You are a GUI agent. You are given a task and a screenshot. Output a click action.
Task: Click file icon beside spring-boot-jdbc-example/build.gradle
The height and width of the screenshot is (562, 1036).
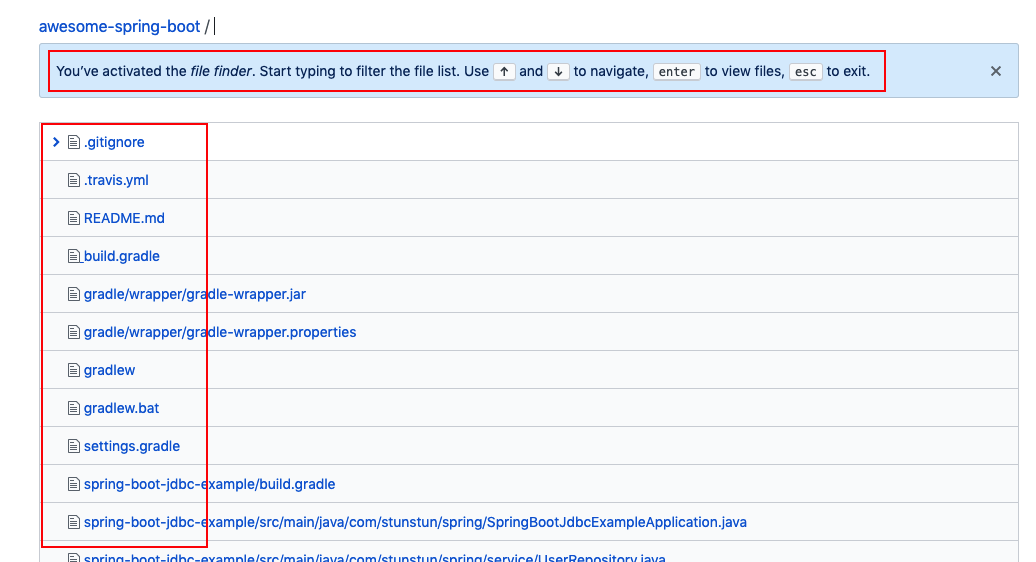pos(74,484)
